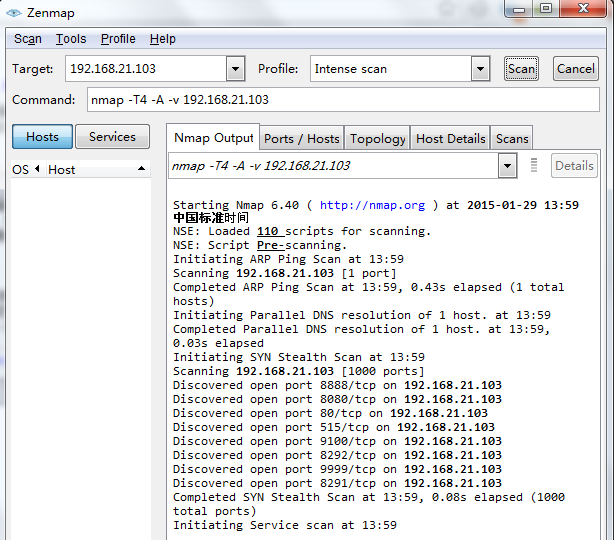Open the Scan menu

(x=28, y=39)
